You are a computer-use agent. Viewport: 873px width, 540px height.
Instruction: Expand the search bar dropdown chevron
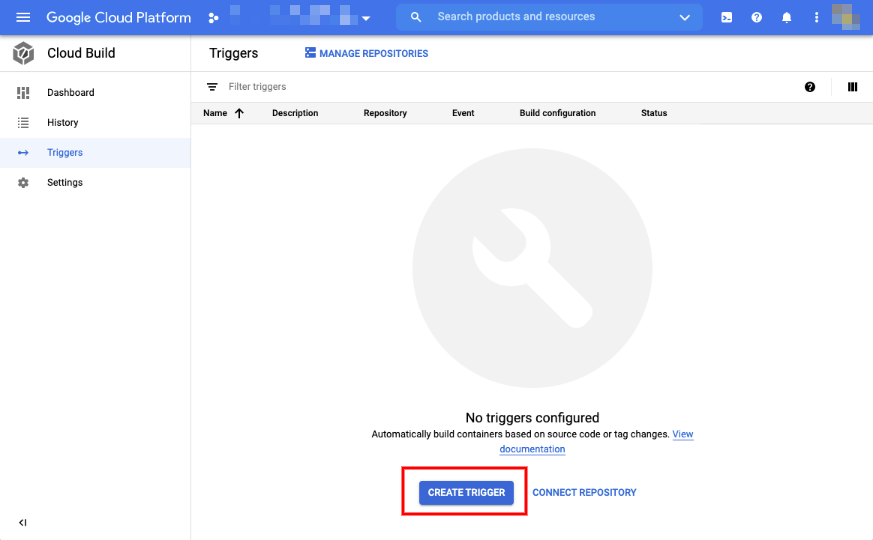pyautogui.click(x=685, y=17)
